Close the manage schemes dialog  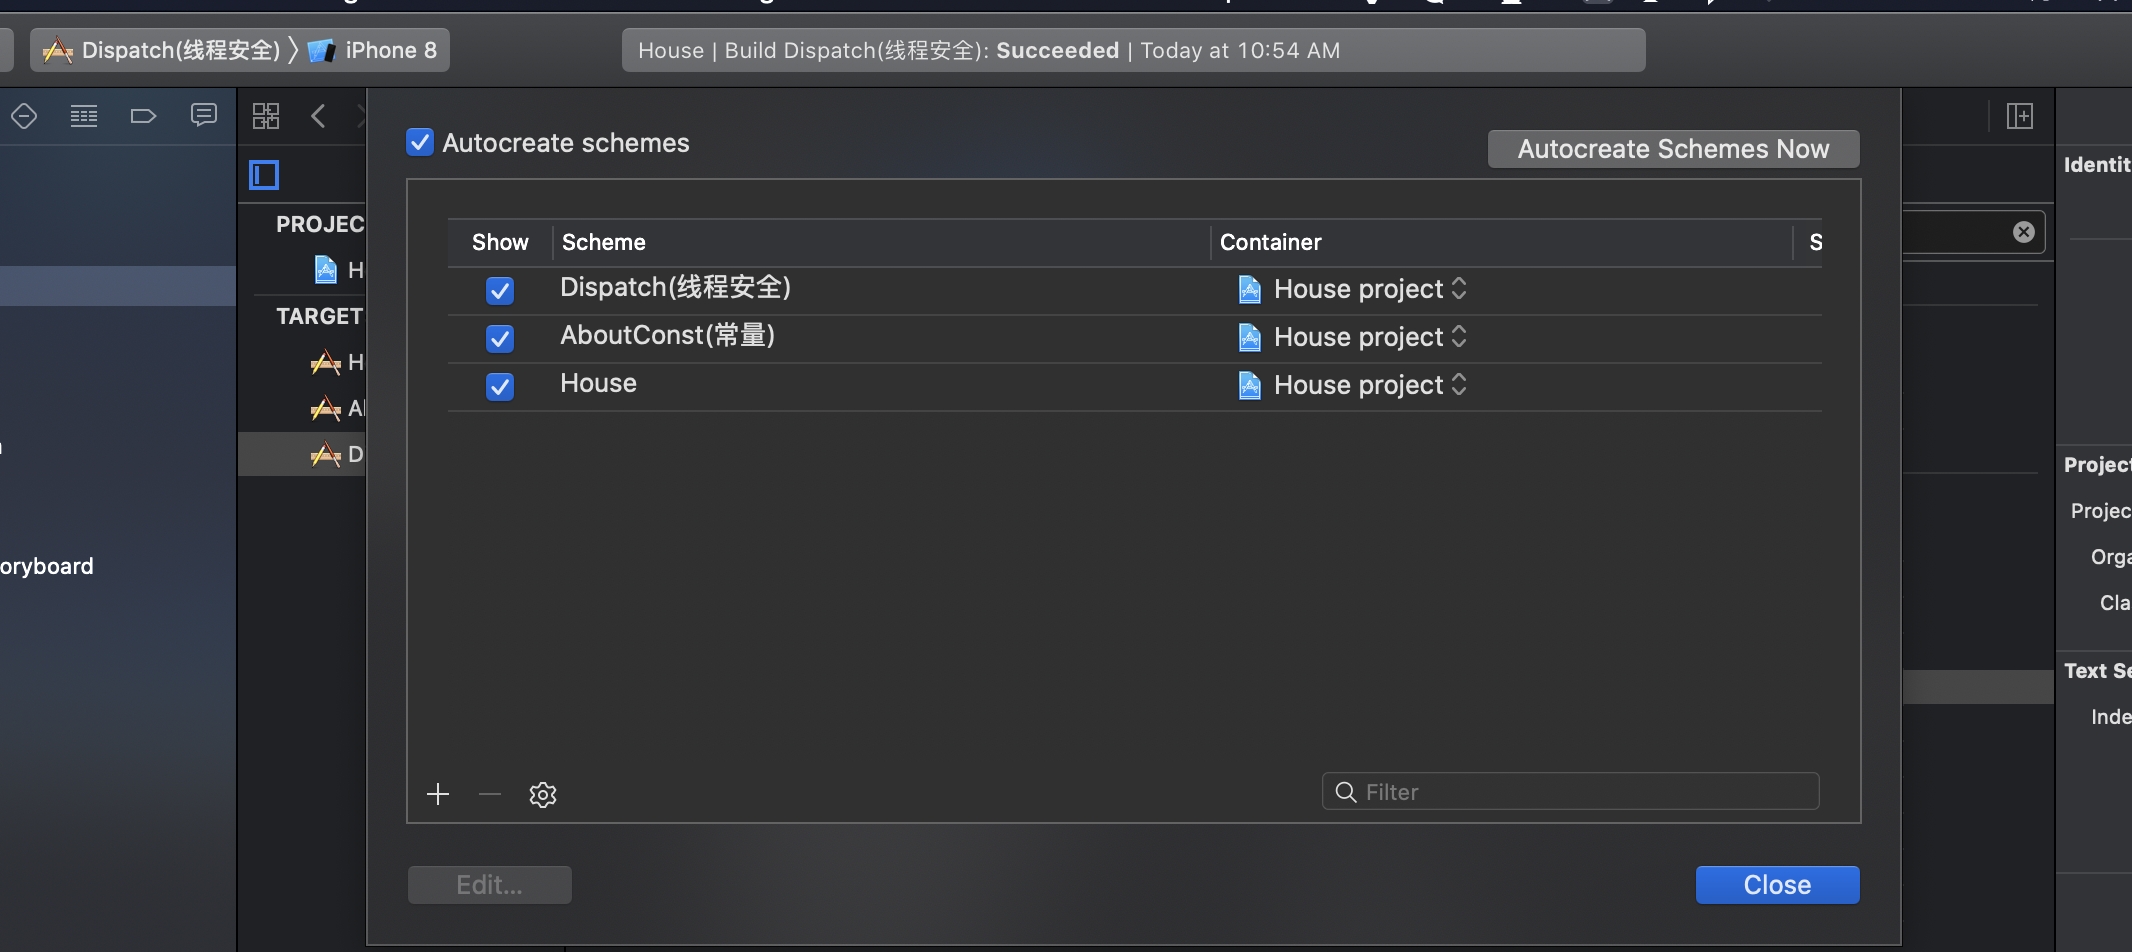[x=1777, y=885]
